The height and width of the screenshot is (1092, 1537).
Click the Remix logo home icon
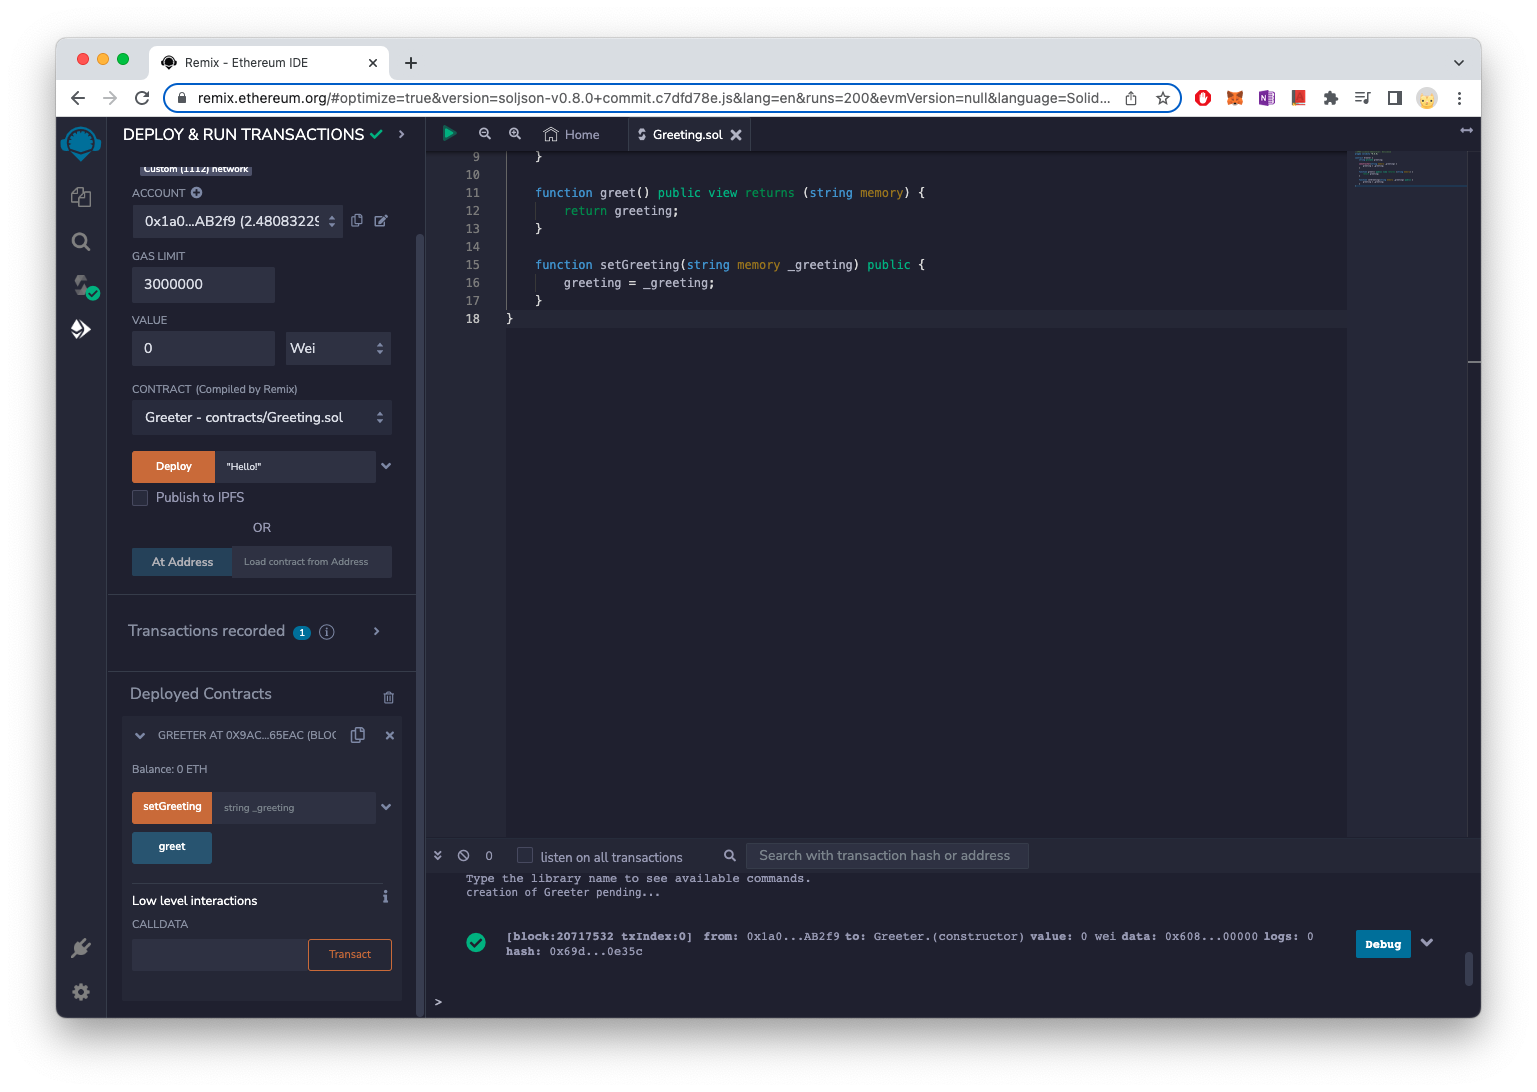(x=81, y=144)
